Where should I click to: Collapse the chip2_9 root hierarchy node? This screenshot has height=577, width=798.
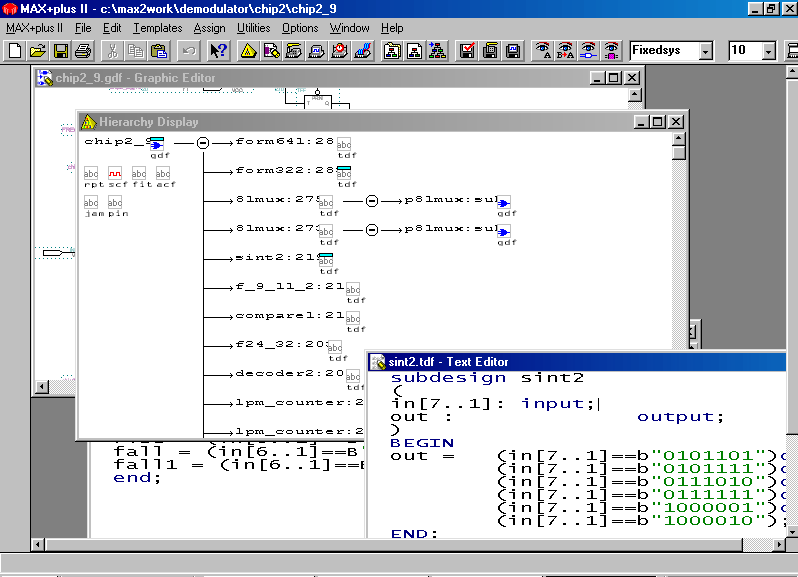pos(202,143)
